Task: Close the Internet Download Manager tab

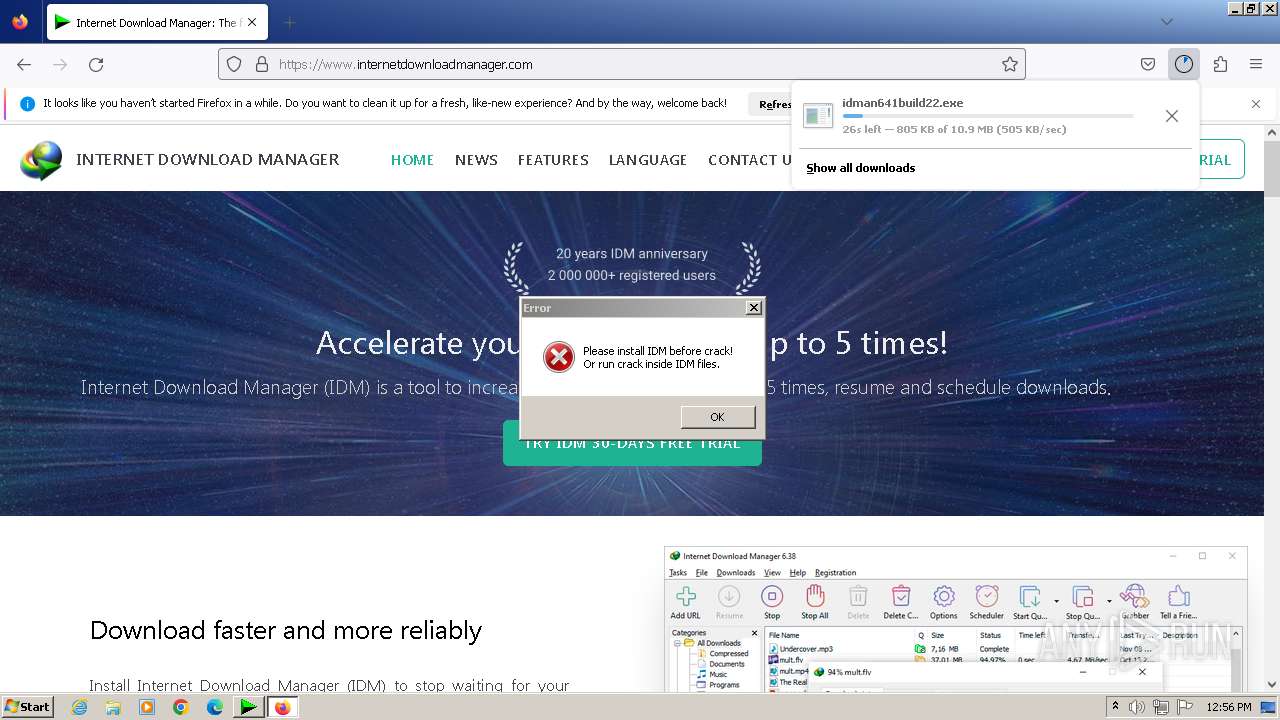Action: [x=252, y=22]
